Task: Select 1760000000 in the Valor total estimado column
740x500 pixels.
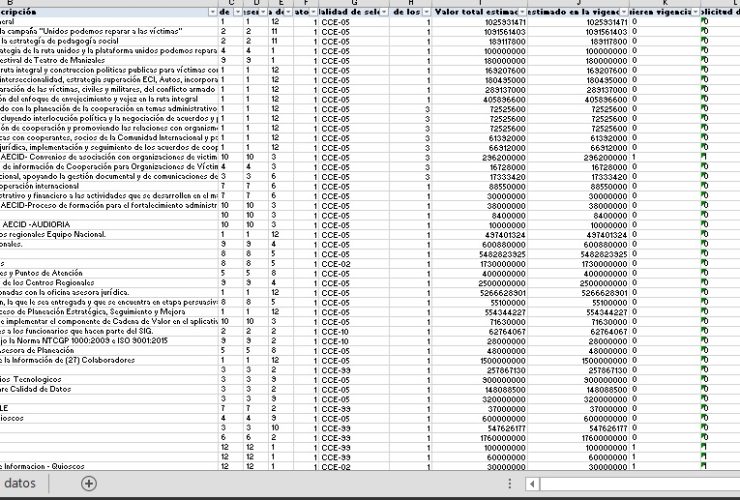Action: pos(479,438)
